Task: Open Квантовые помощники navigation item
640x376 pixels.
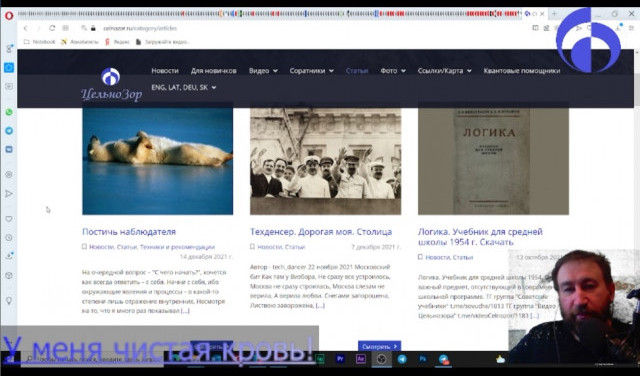Action: pyautogui.click(x=522, y=71)
